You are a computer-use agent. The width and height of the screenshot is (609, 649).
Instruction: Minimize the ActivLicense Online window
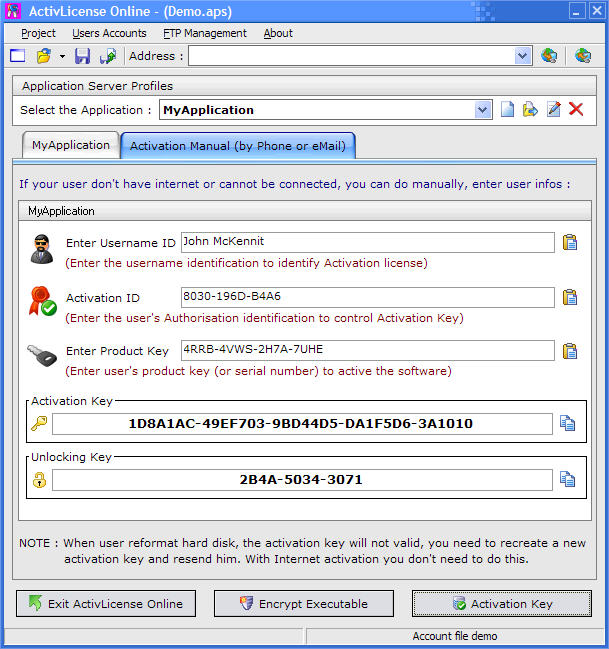[577, 11]
